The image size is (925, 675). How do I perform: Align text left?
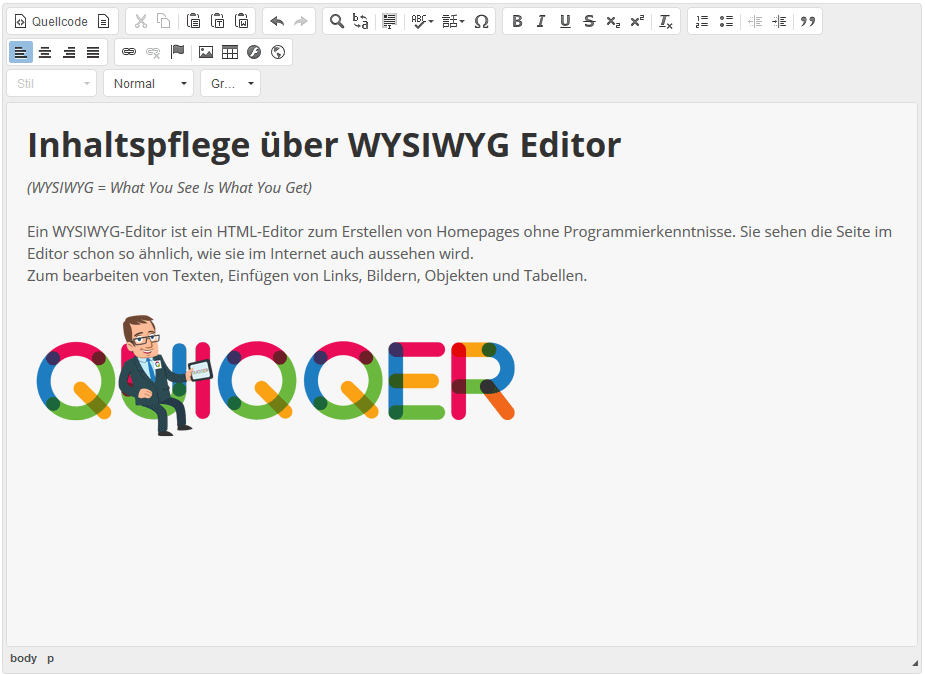[21, 53]
